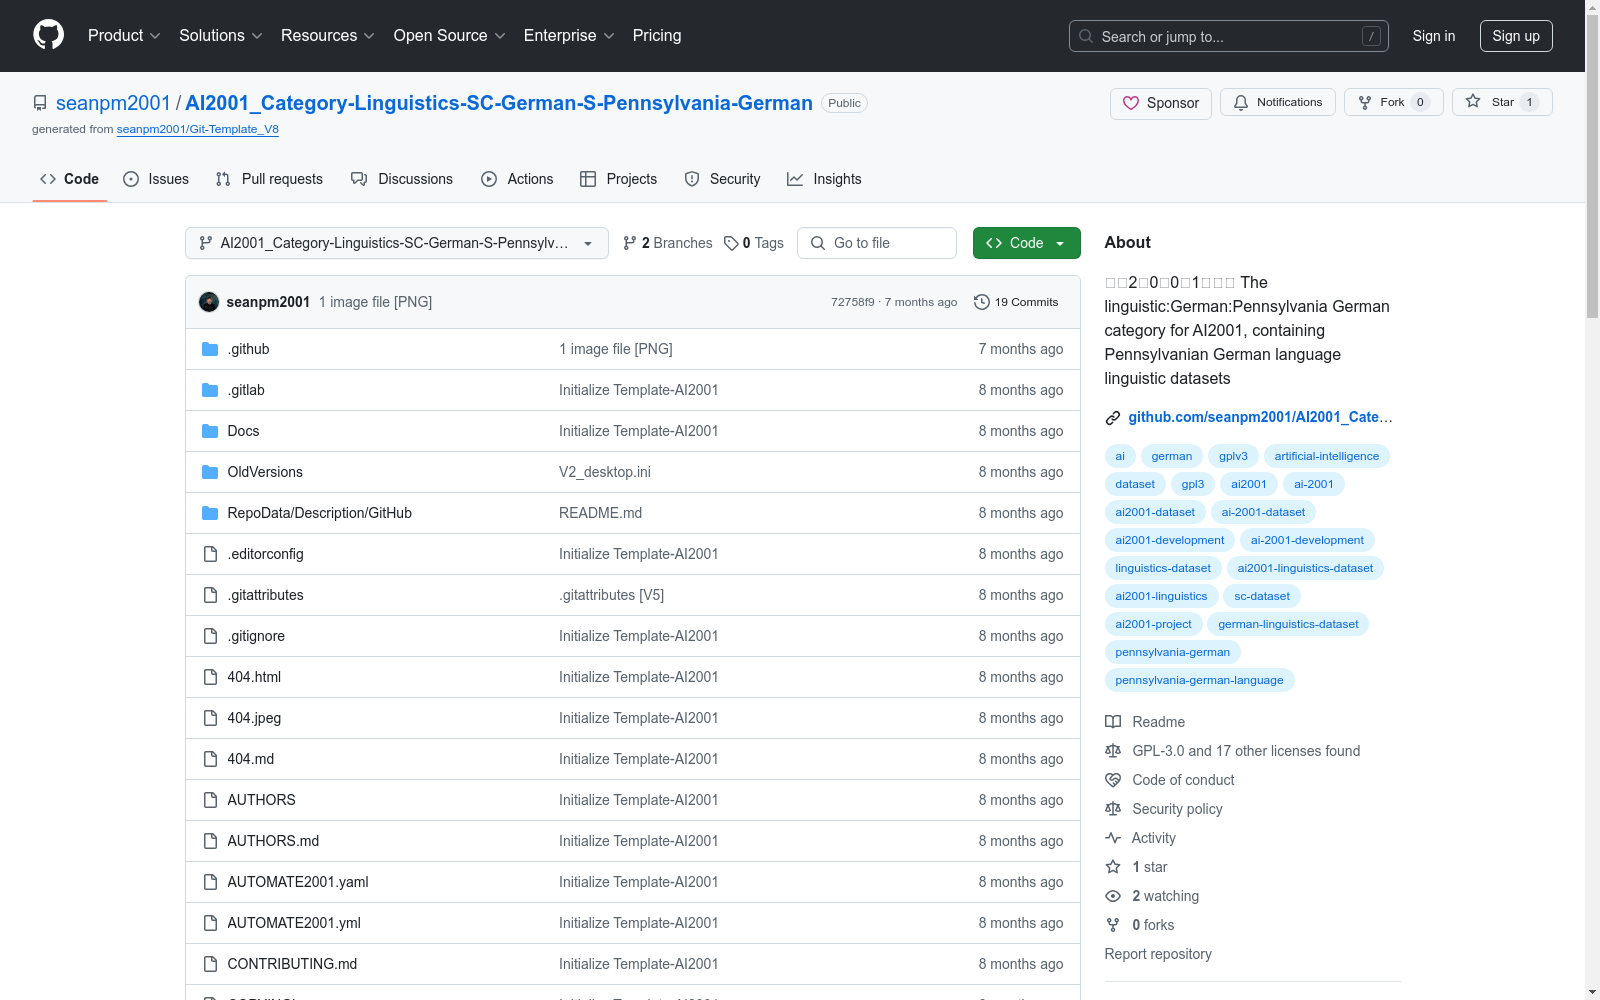The image size is (1600, 1000).
Task: Click the Activity pulse icon
Action: coord(1113,838)
